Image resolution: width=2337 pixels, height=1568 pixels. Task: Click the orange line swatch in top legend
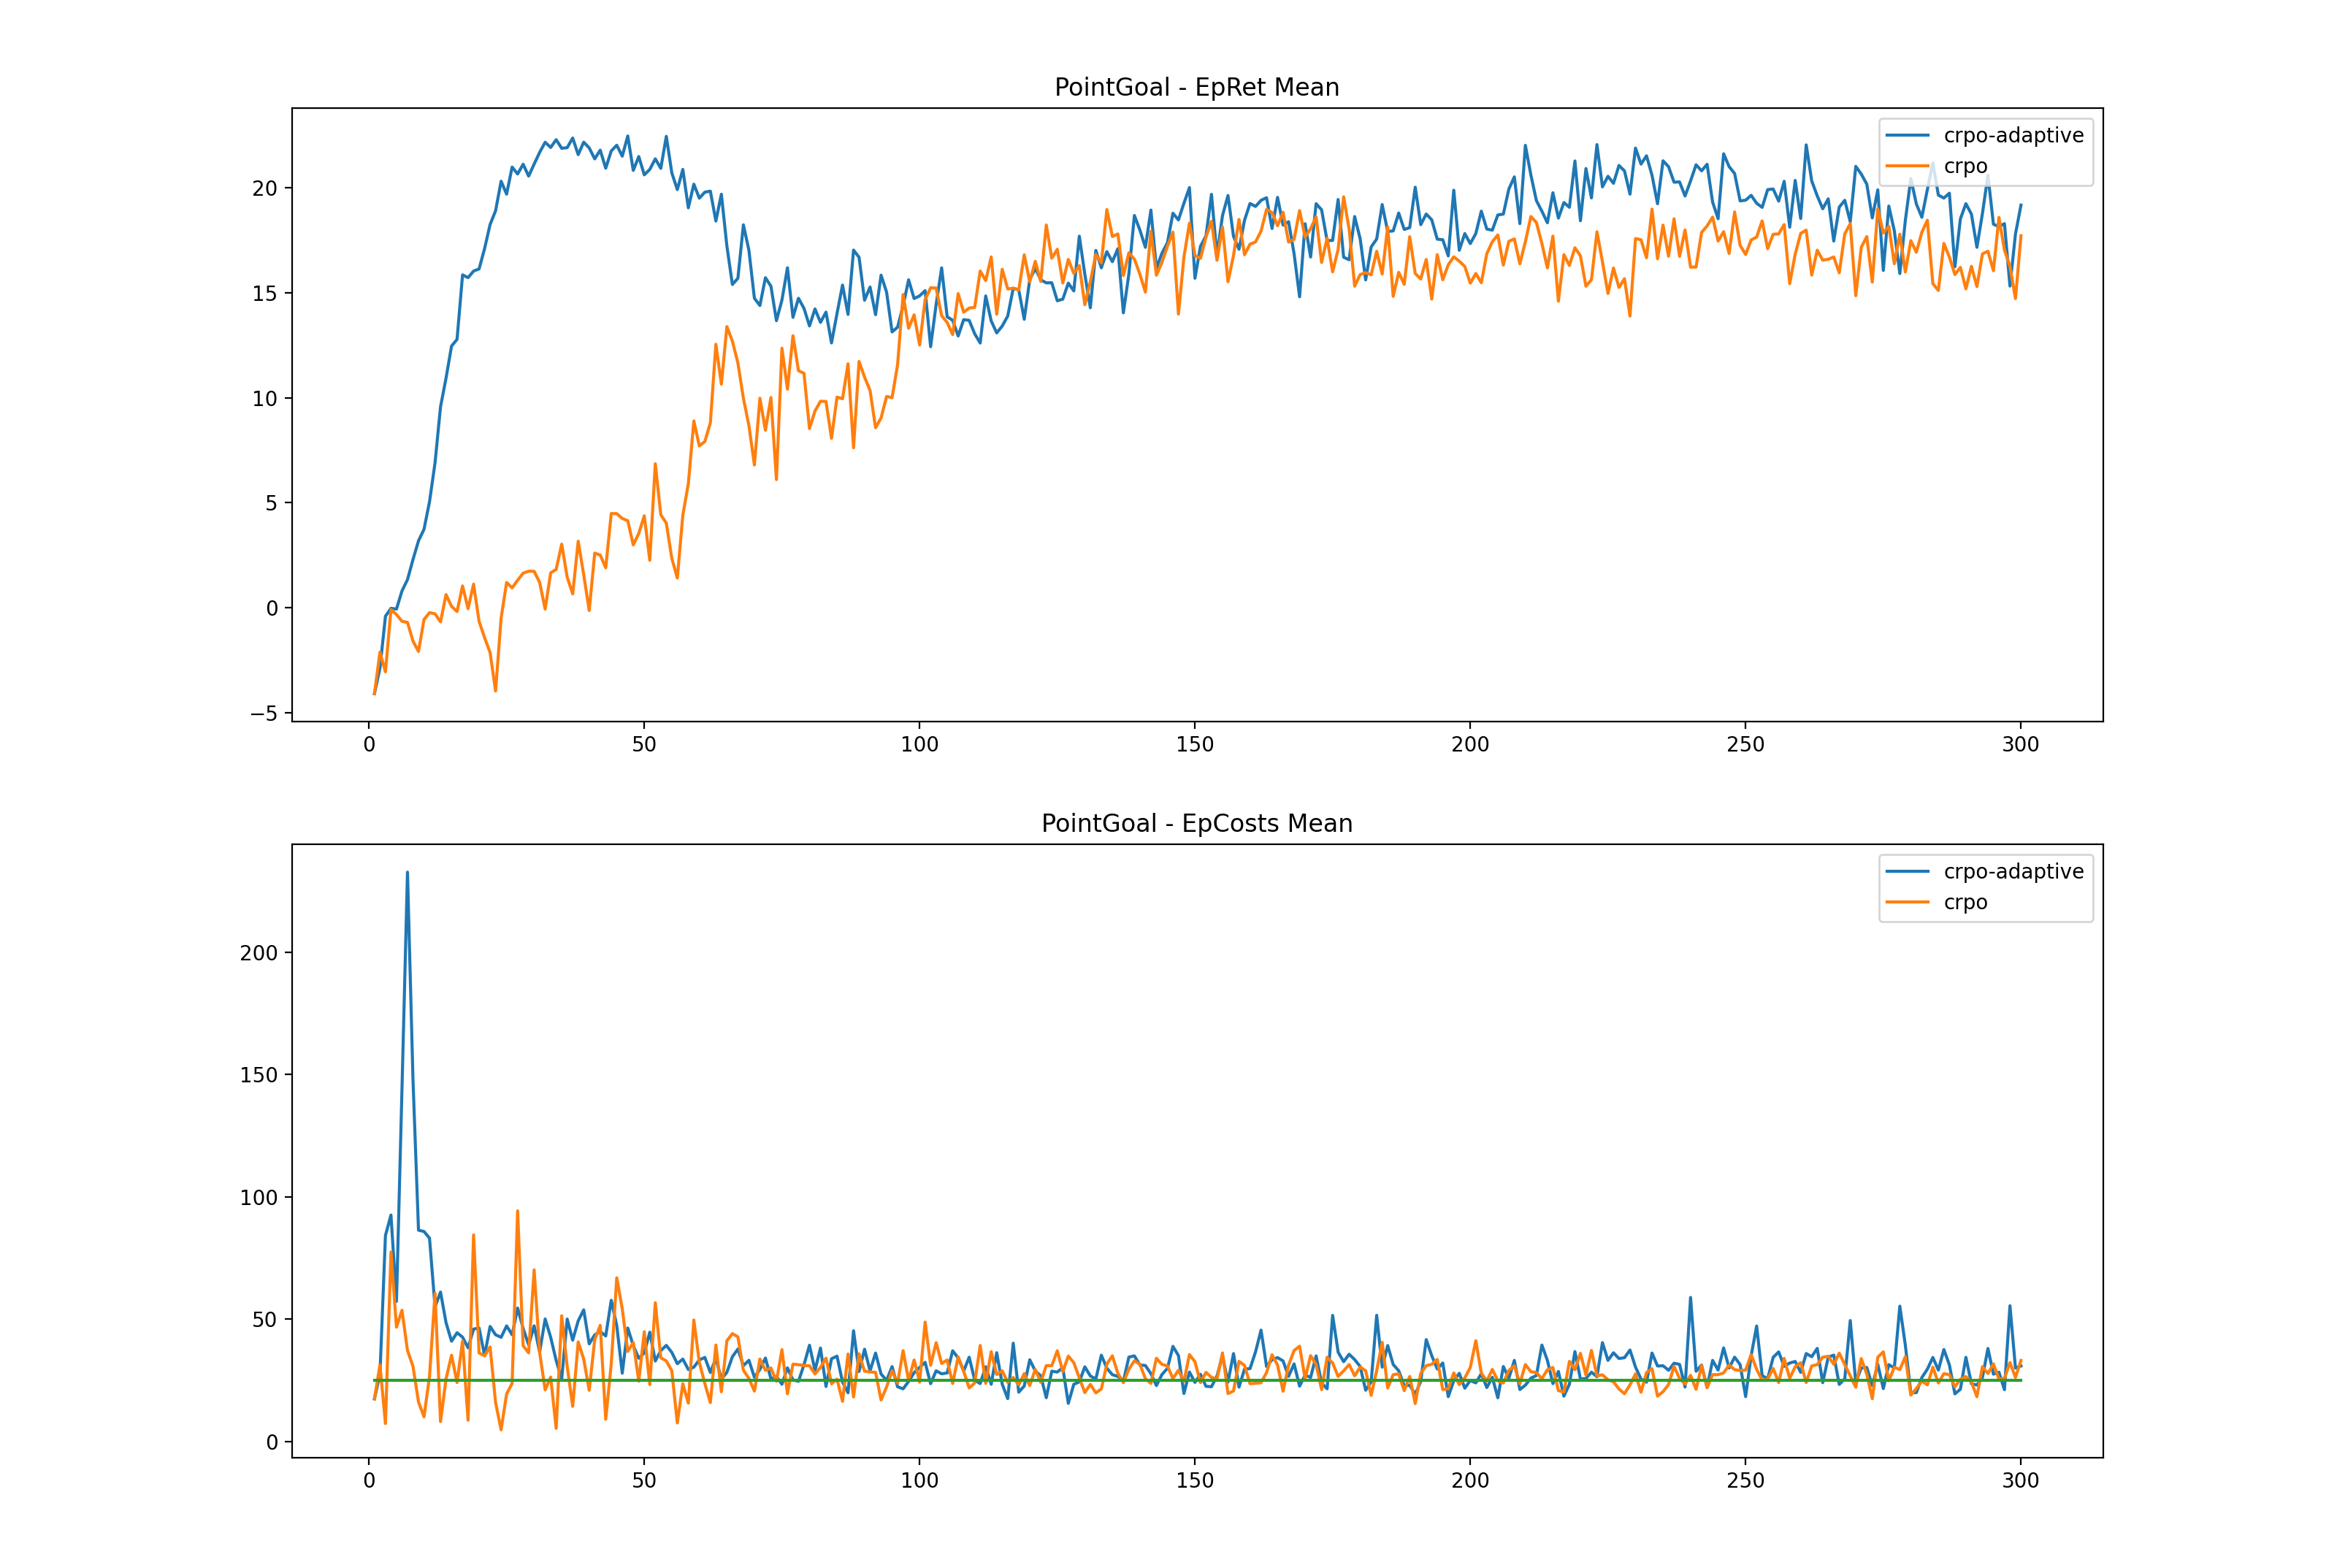click(1907, 166)
